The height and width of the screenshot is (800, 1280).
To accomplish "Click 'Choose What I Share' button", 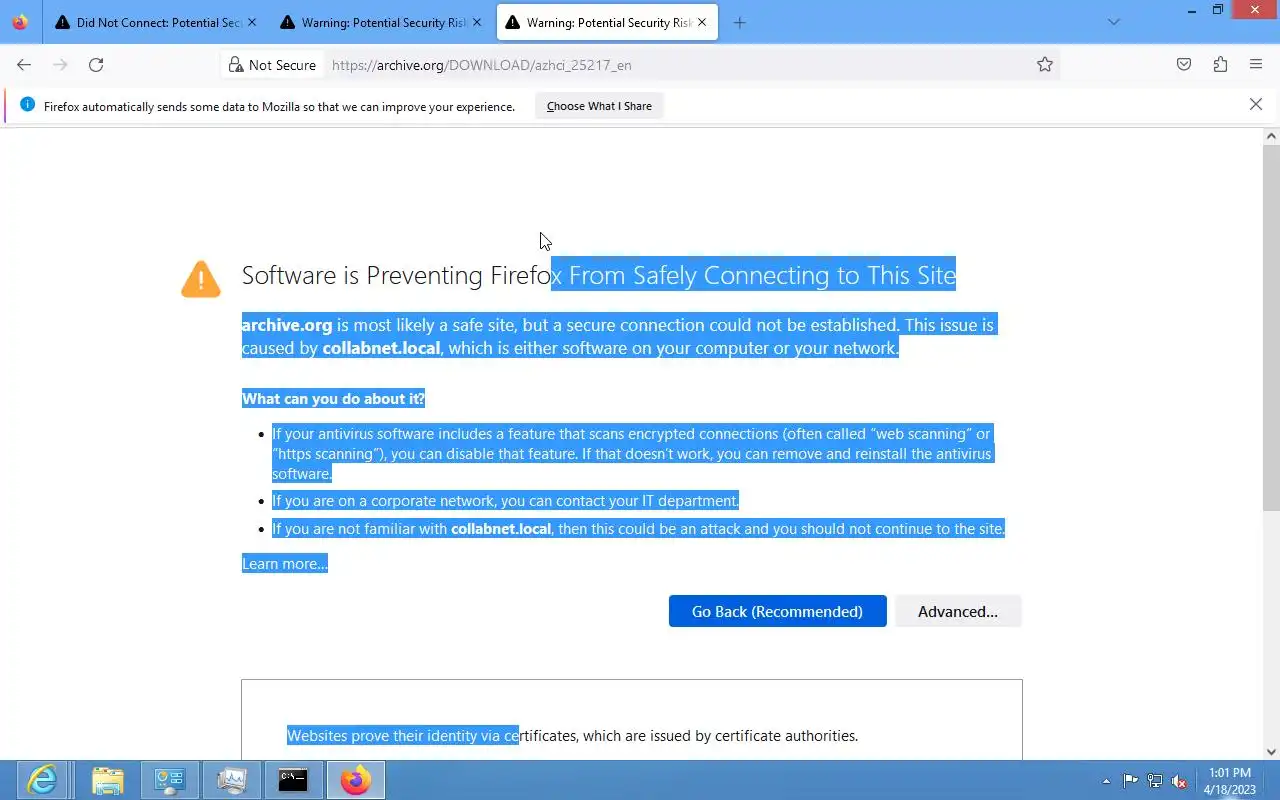I will tap(599, 106).
